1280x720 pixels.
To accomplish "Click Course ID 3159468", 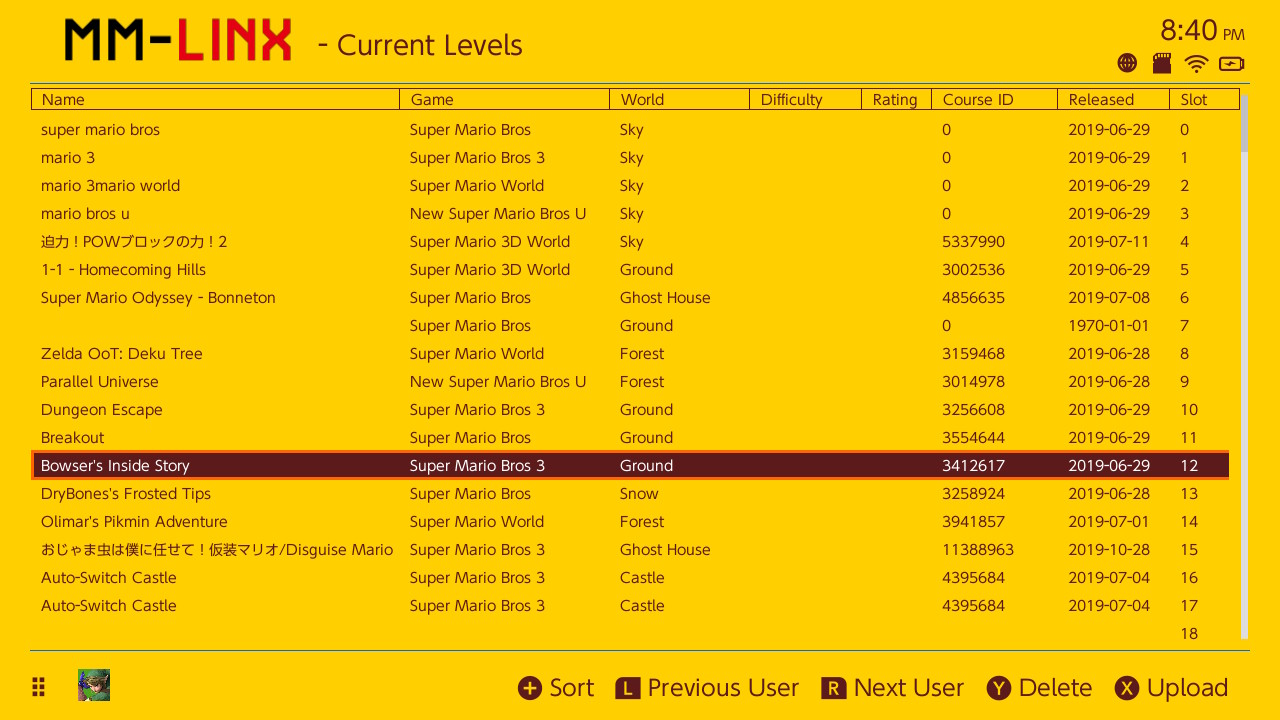I will [x=973, y=353].
